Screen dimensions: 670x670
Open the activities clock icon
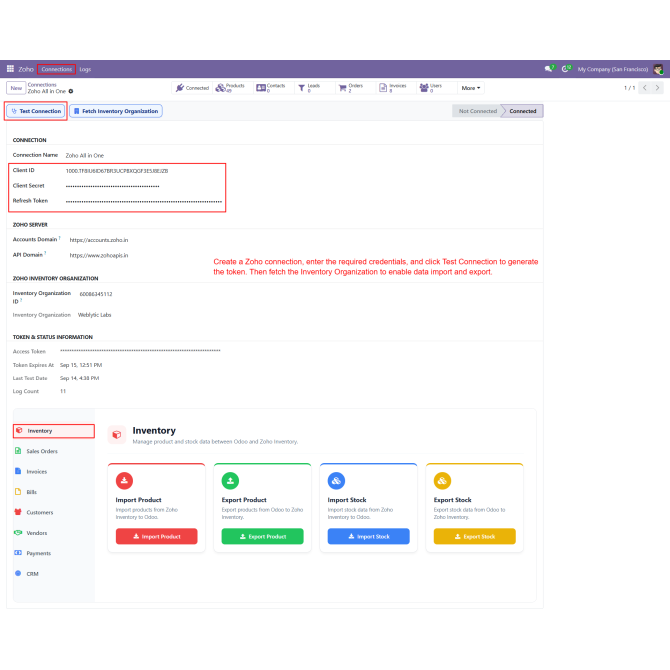pyautogui.click(x=566, y=69)
